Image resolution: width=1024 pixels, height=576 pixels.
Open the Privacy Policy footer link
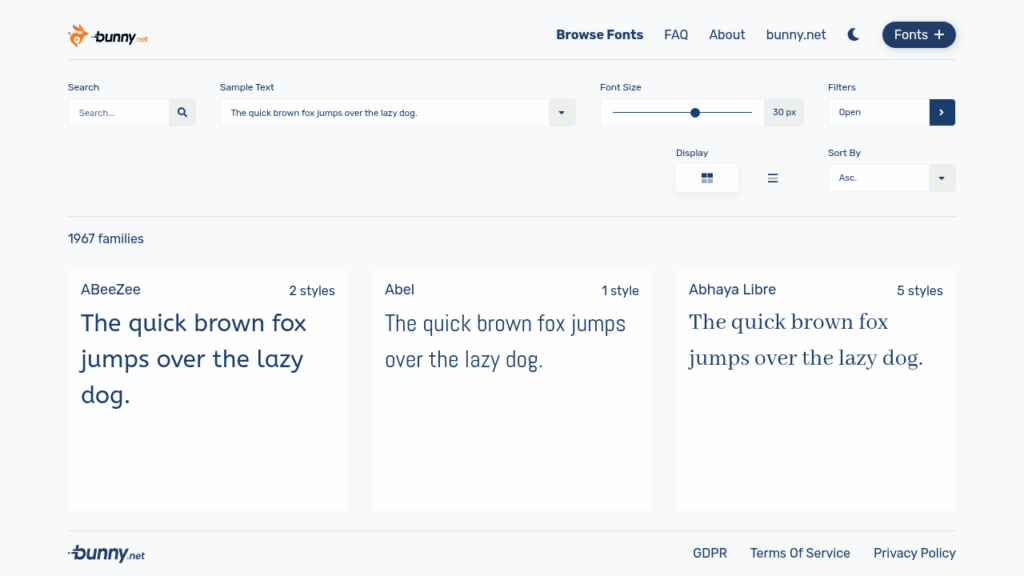point(914,553)
